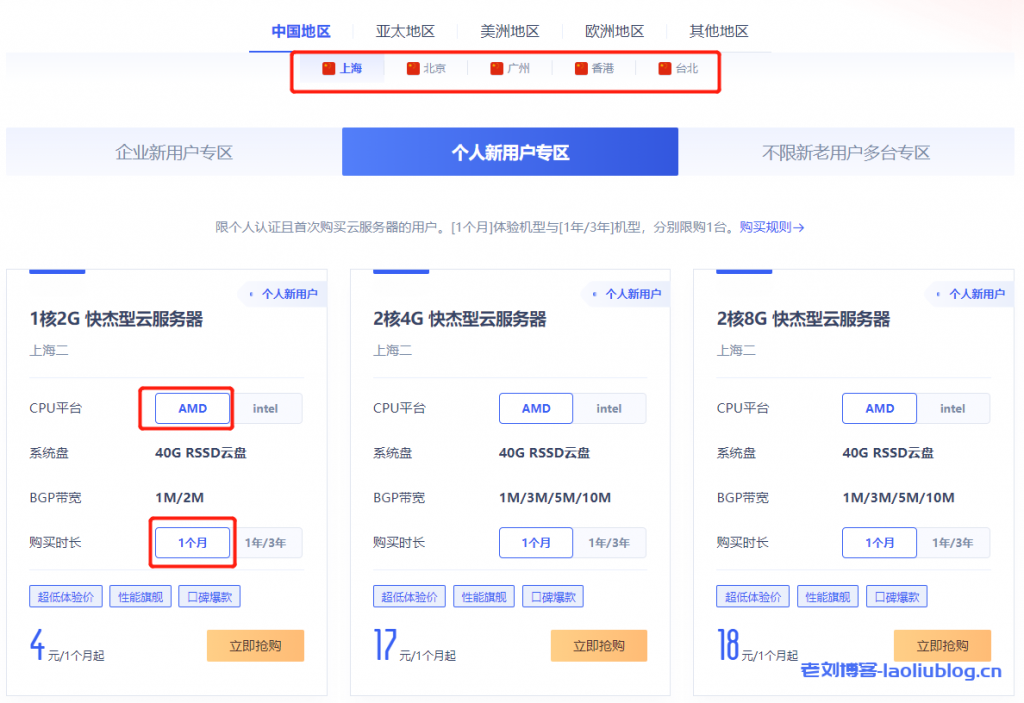Select AMD CPU platform on 2核4G card
The width and height of the screenshot is (1024, 703).
click(x=536, y=408)
